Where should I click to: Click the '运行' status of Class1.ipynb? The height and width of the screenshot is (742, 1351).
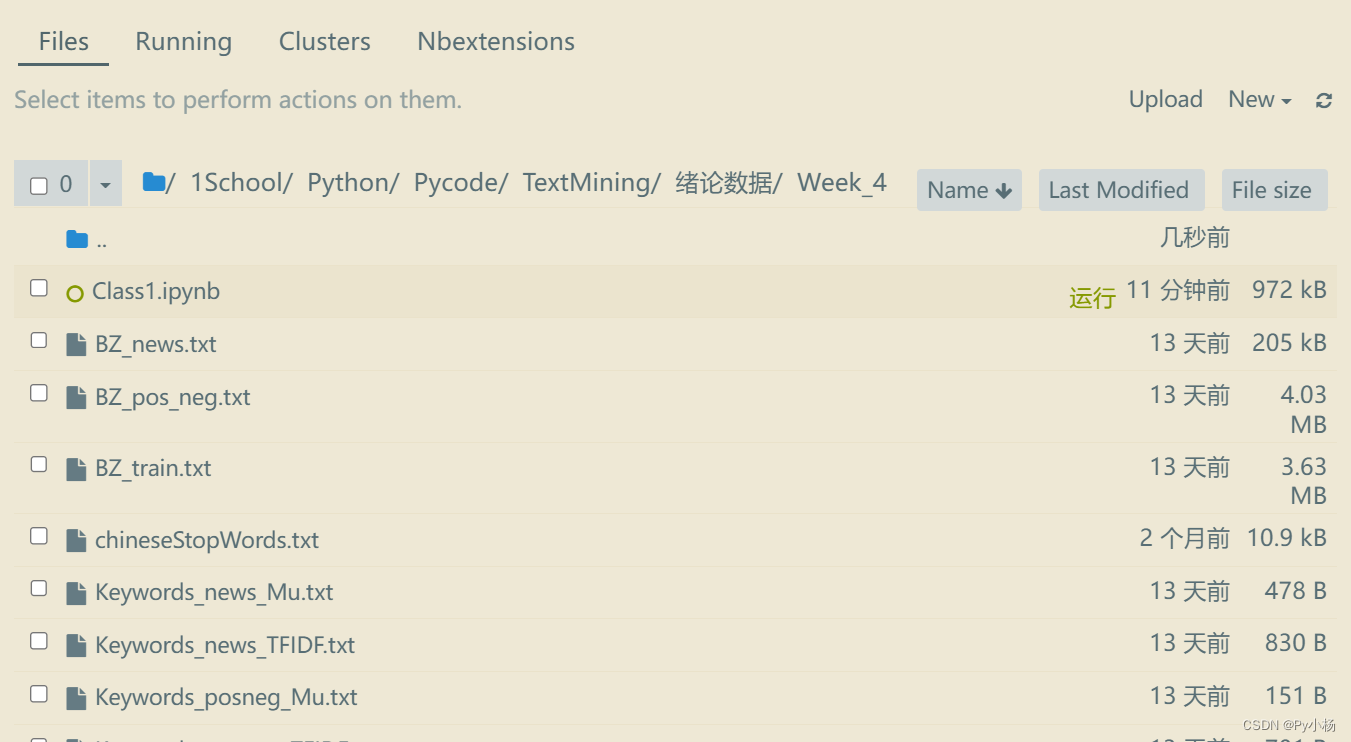pos(1092,298)
